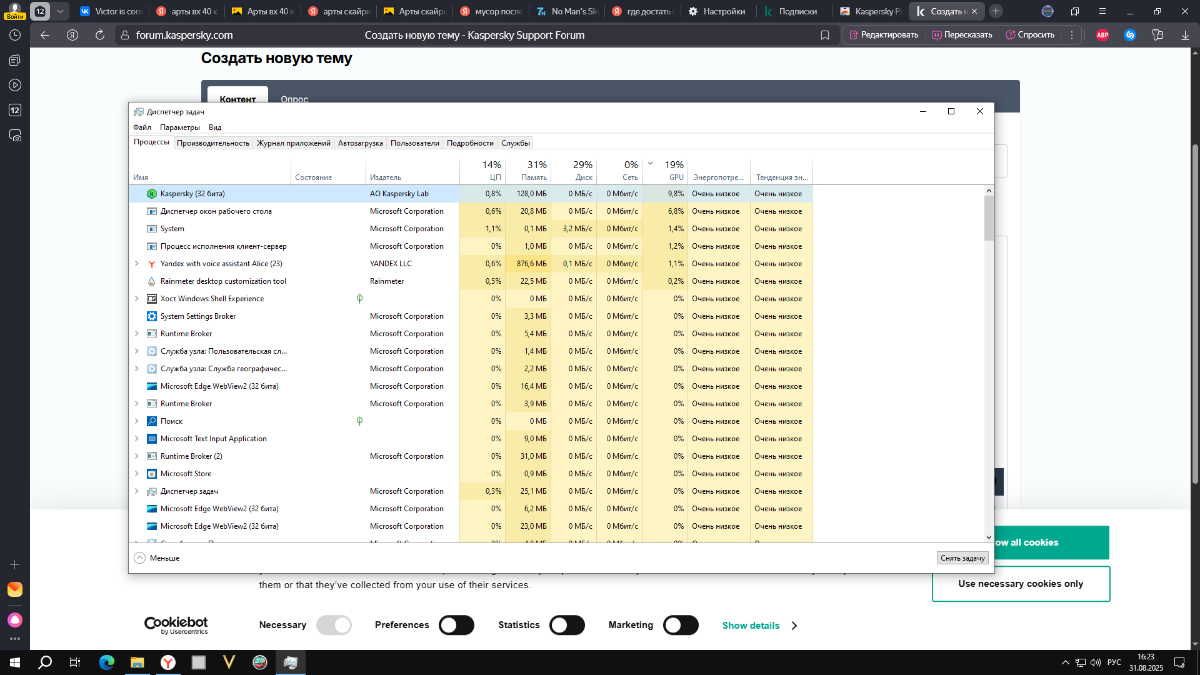Switch to the Подробности tab

coord(470,143)
